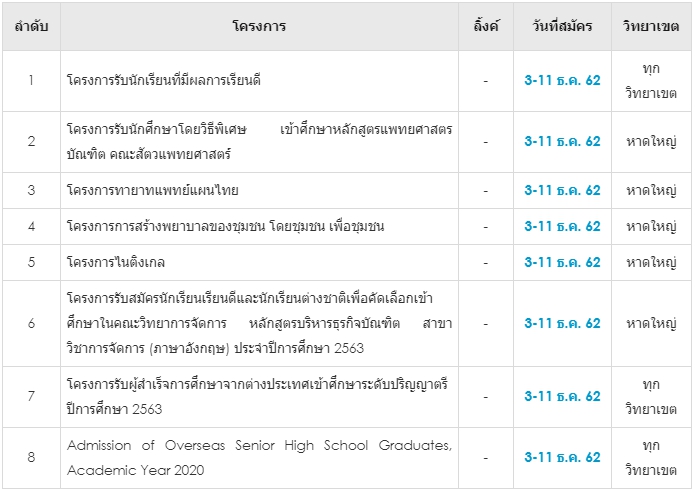Select the โครงการไนติงเกล project name
696x491 pixels.
pyautogui.click(x=116, y=262)
